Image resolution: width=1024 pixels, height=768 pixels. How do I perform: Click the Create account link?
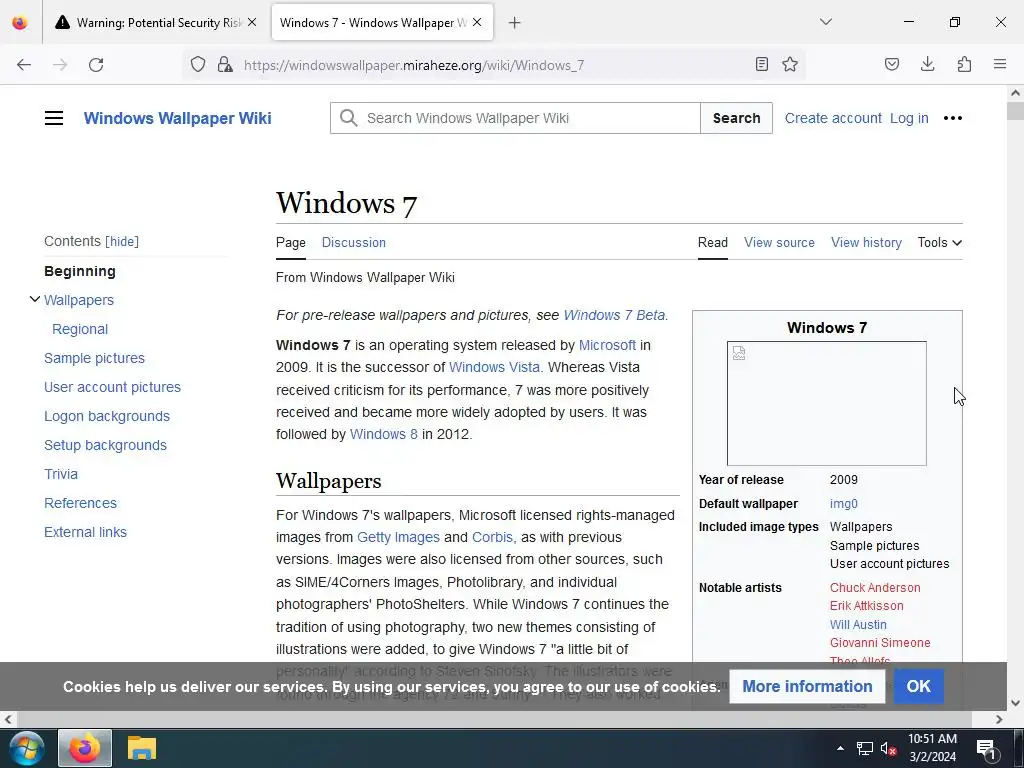(x=833, y=118)
